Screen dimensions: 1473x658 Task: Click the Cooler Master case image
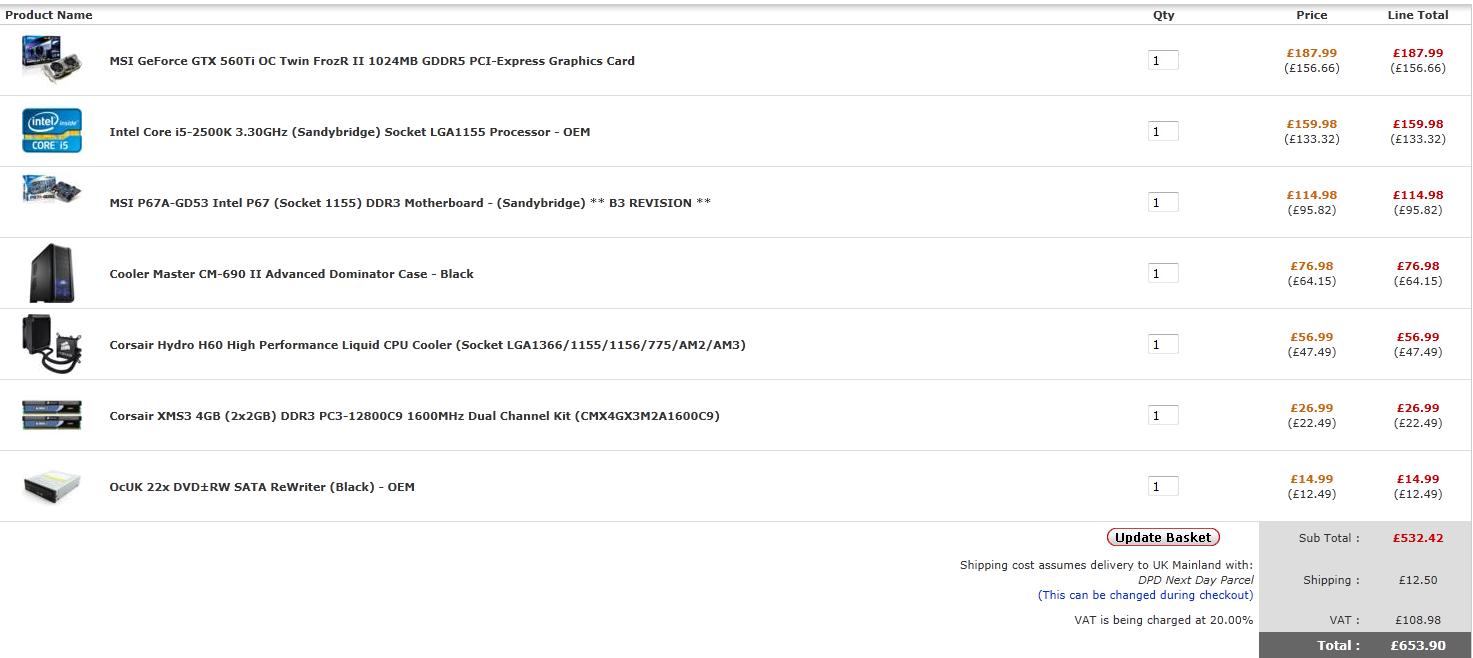pos(52,273)
